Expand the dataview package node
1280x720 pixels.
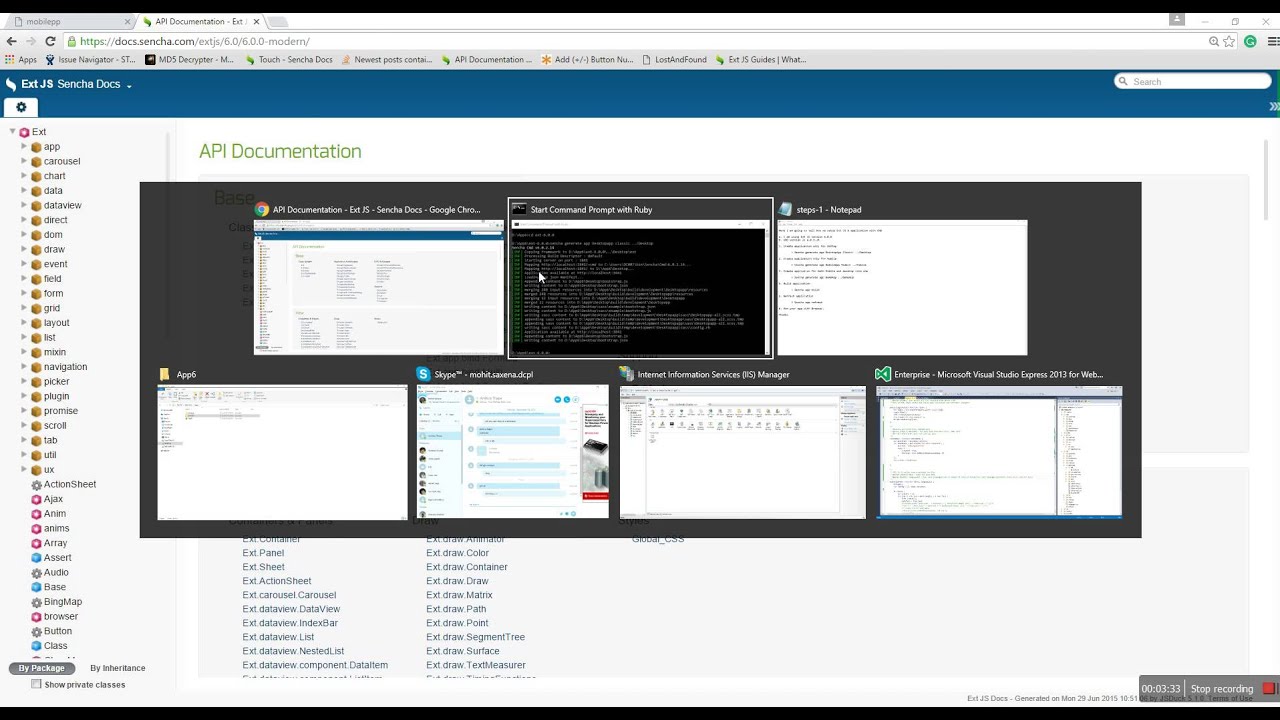[x=24, y=205]
